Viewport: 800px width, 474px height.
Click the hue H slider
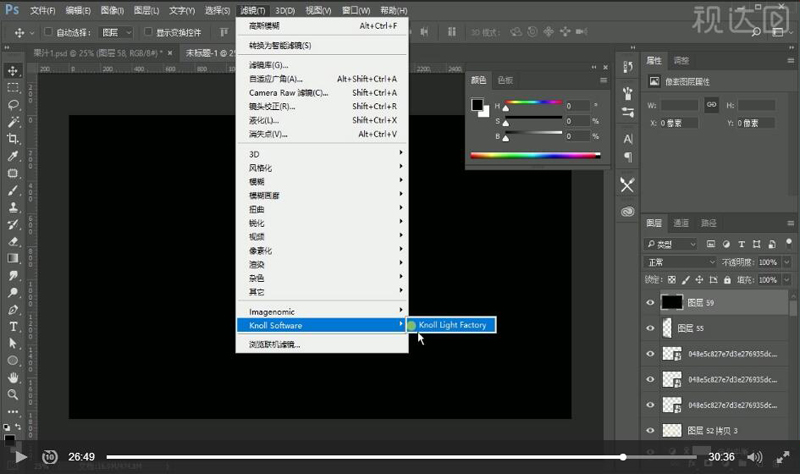click(x=533, y=103)
